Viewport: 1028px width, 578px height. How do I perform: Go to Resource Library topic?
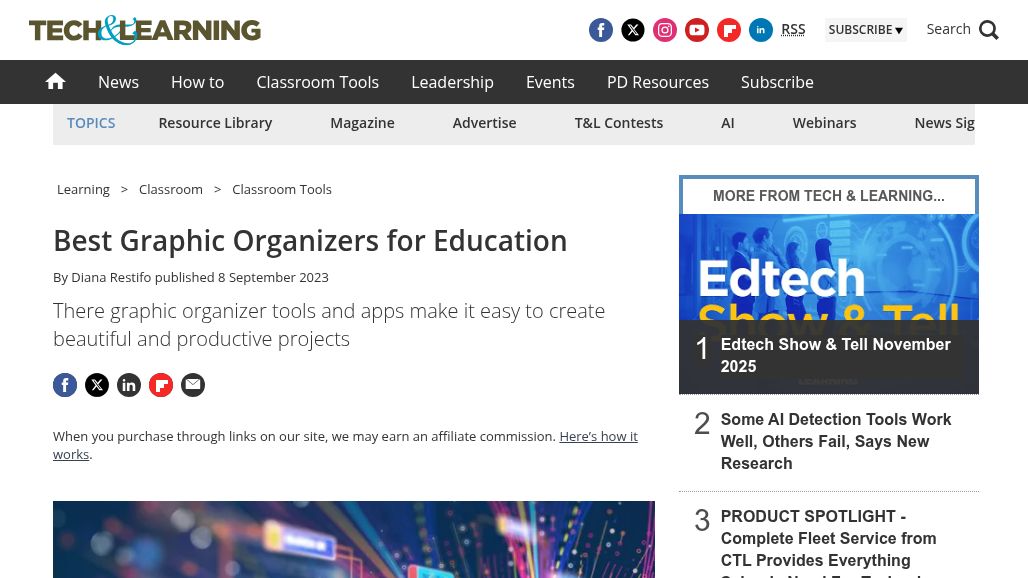coord(215,123)
